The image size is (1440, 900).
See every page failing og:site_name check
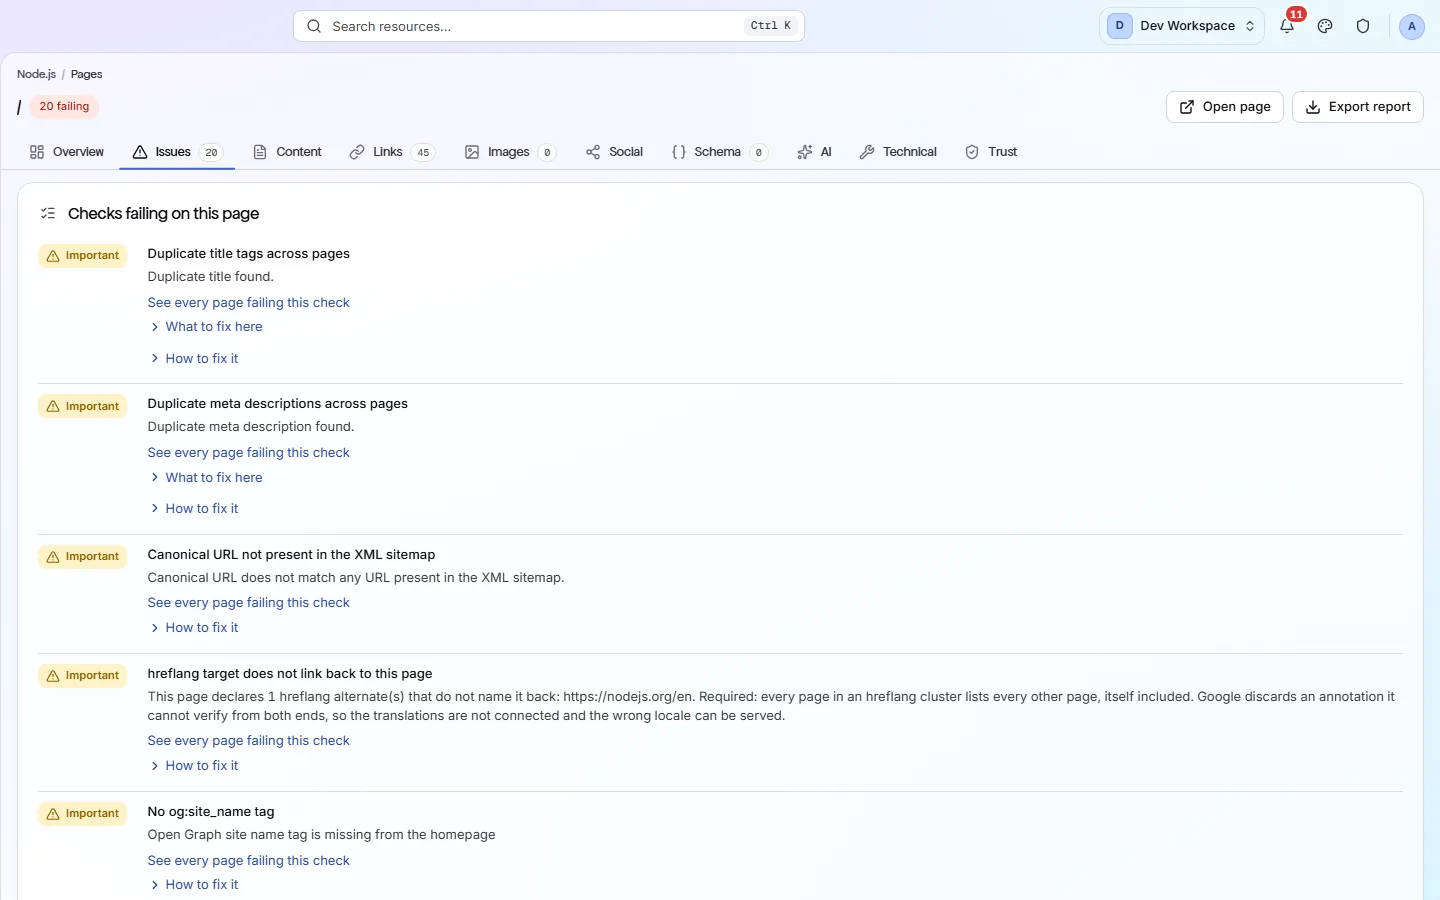click(x=249, y=861)
